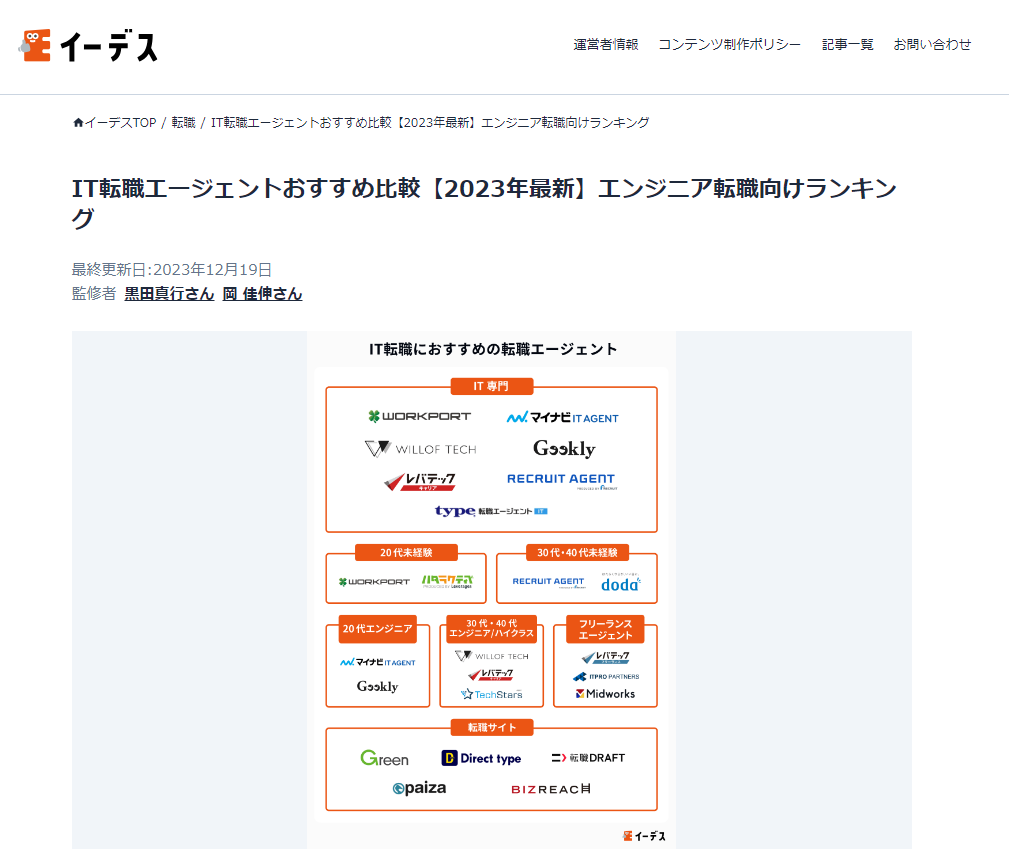Click the イーデス site logo
Screen dimensions: 1009x862
pos(88,46)
